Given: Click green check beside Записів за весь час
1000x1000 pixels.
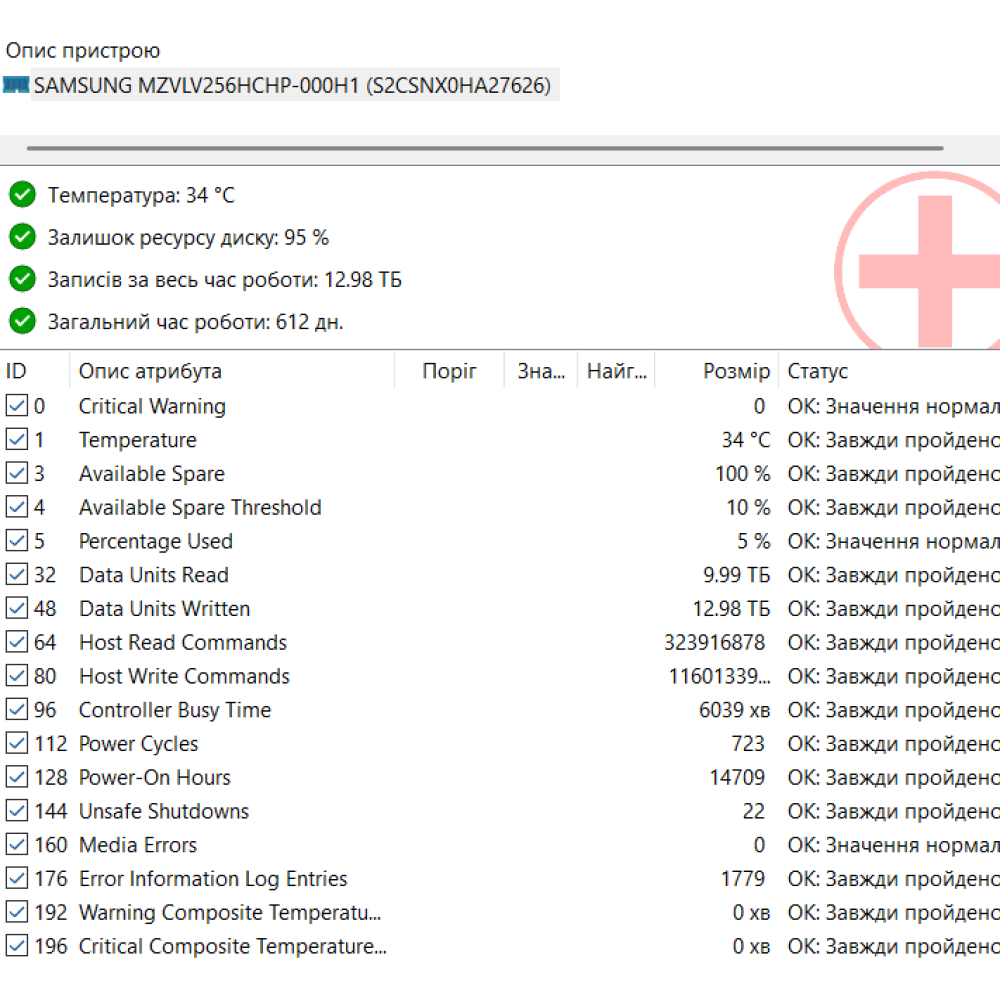Looking at the screenshot, I should [x=22, y=279].
